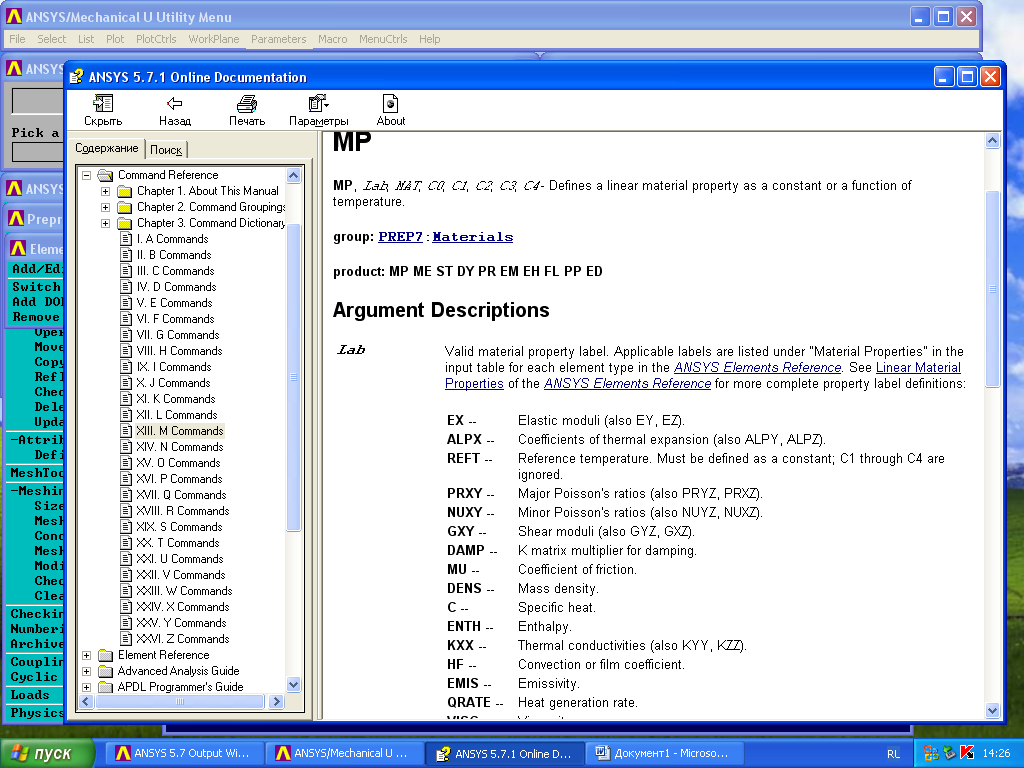1024x768 pixels.
Task: Open first ANSYS Elements Reference link
Action: (x=758, y=368)
